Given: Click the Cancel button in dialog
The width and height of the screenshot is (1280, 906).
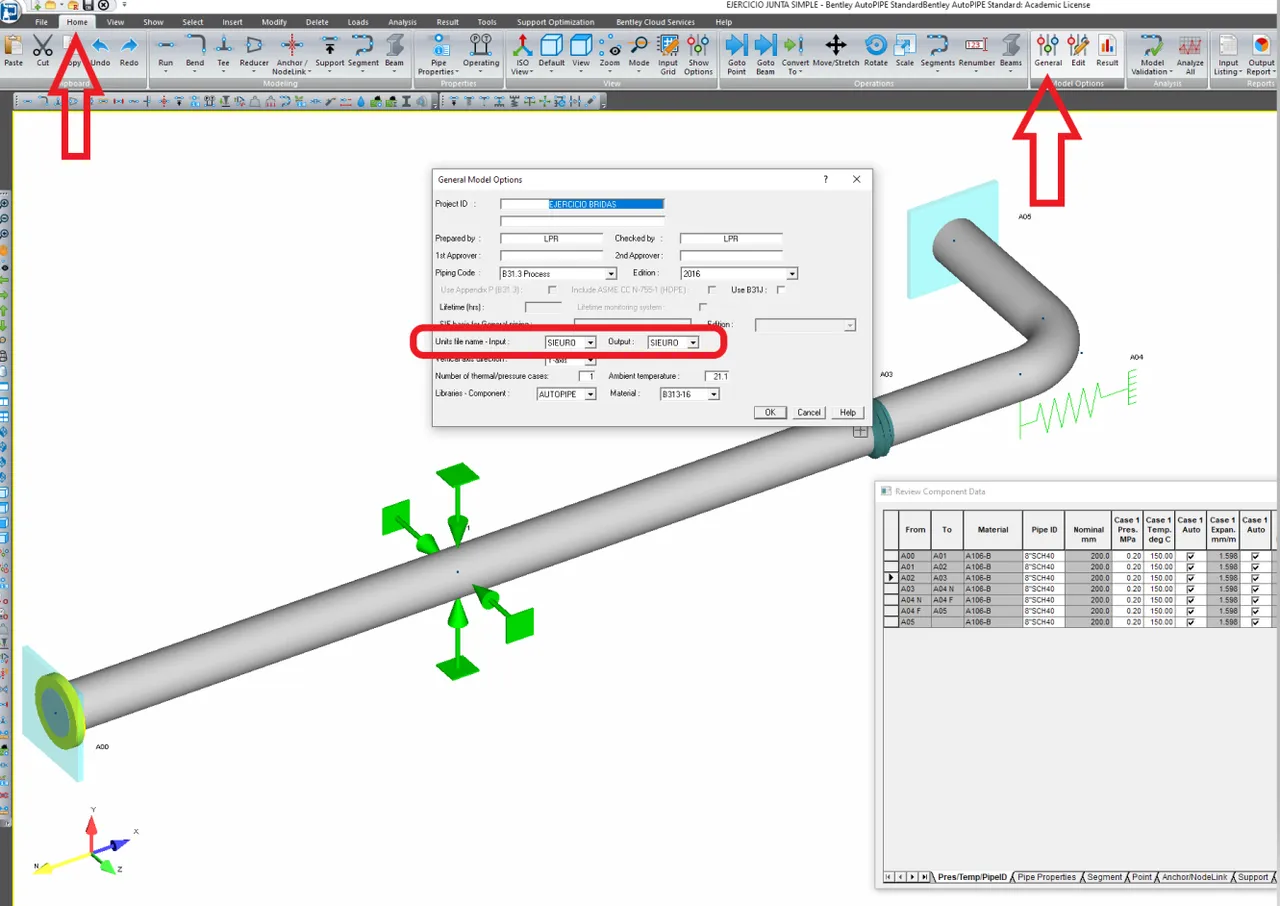Looking at the screenshot, I should click(x=809, y=412).
